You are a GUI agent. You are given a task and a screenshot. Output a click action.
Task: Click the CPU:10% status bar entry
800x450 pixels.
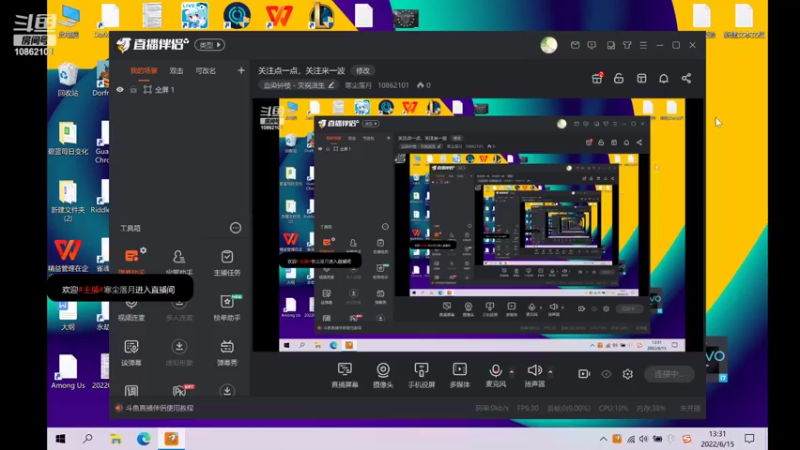614,408
